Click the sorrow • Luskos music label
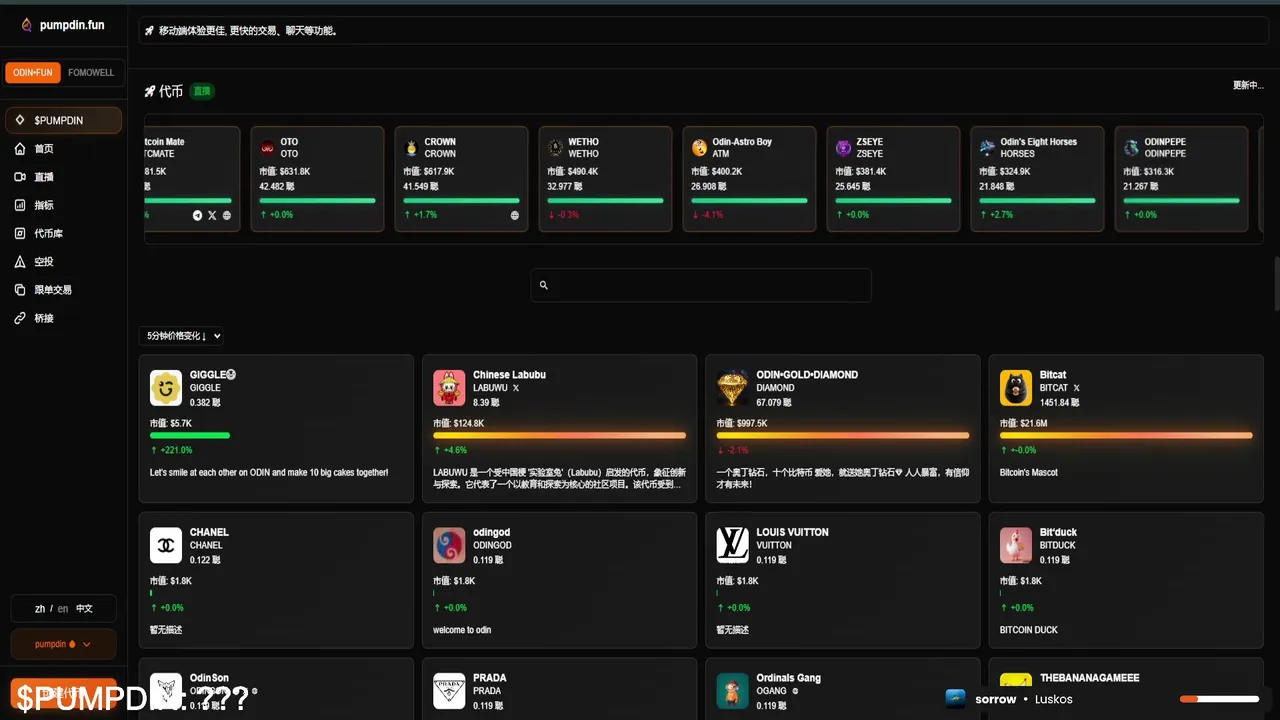 click(1024, 699)
